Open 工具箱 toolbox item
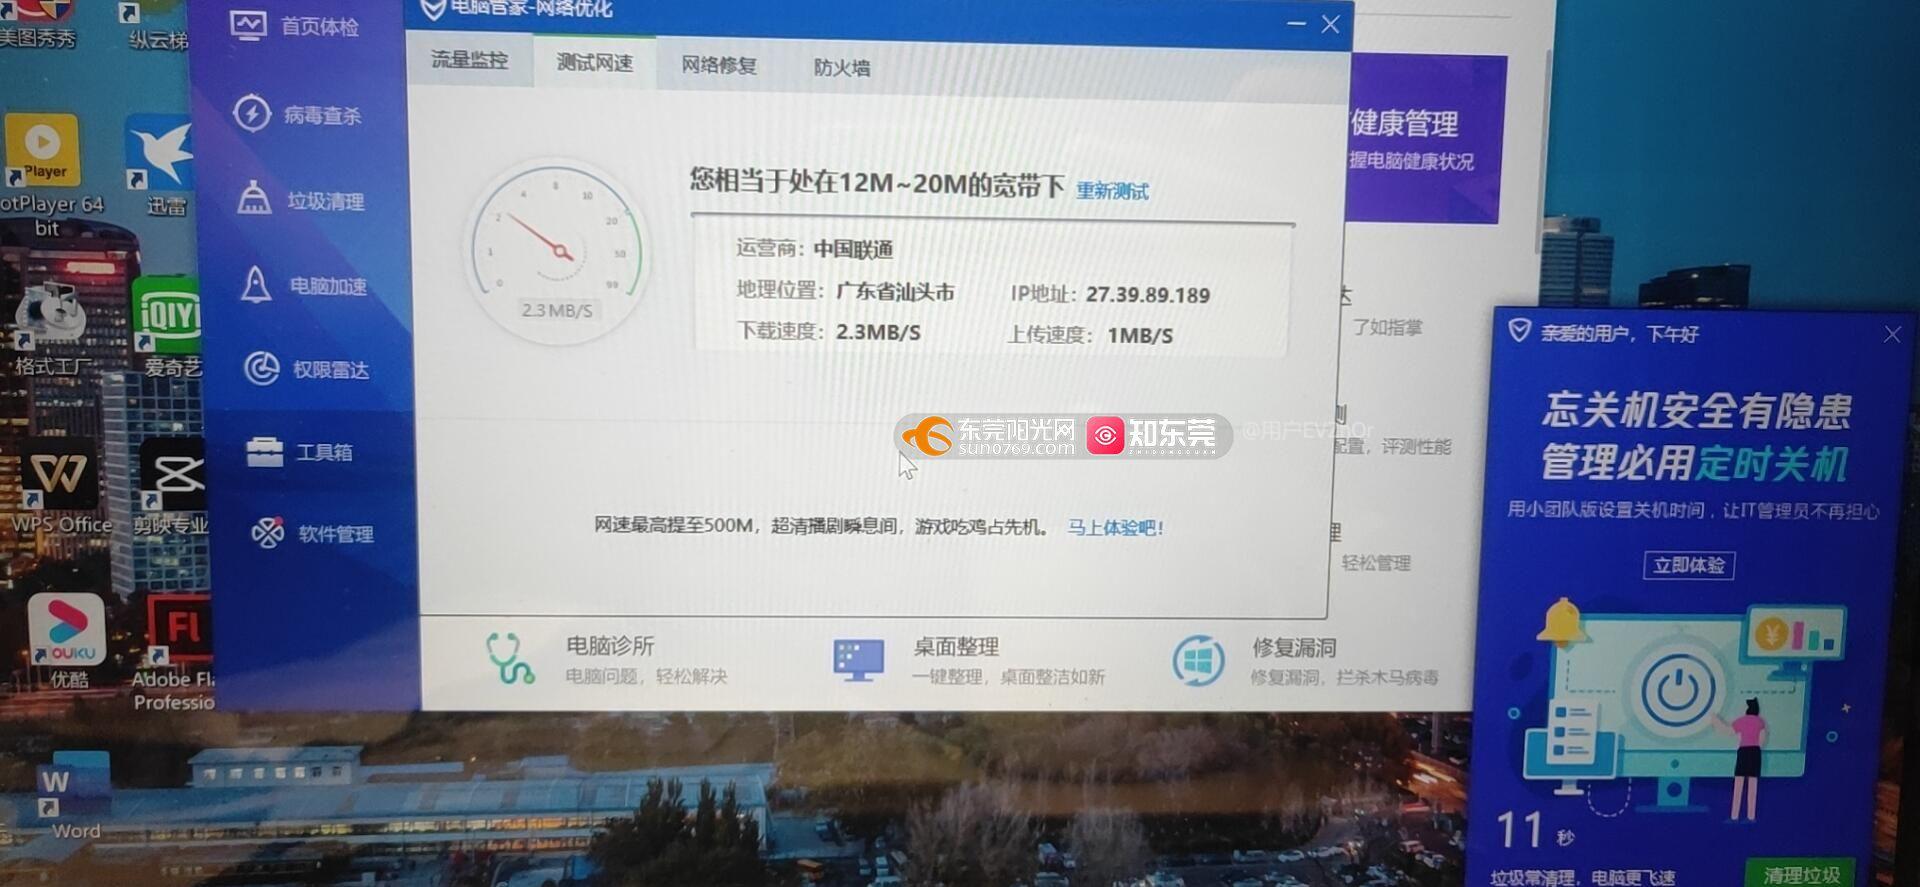Viewport: 1920px width, 887px height. click(299, 452)
